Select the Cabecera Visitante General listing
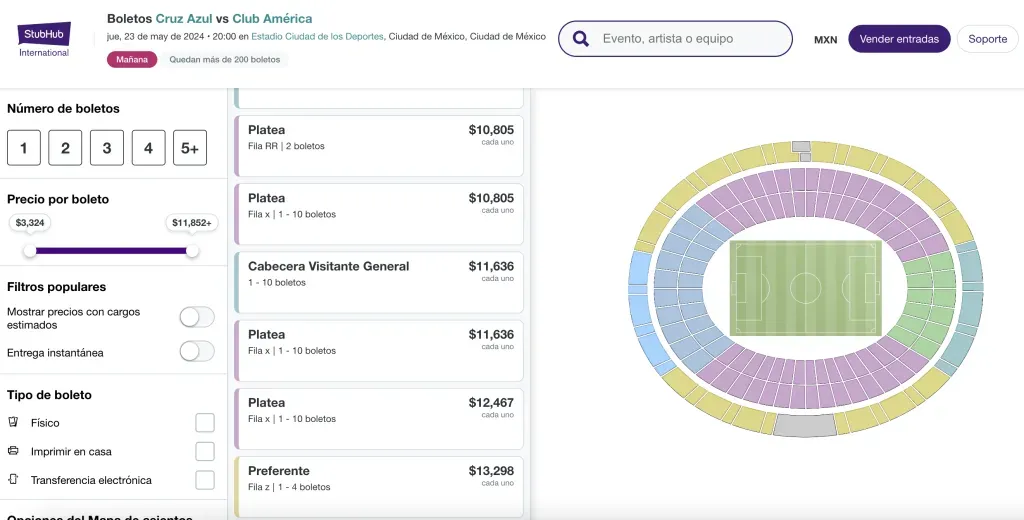 [x=380, y=281]
